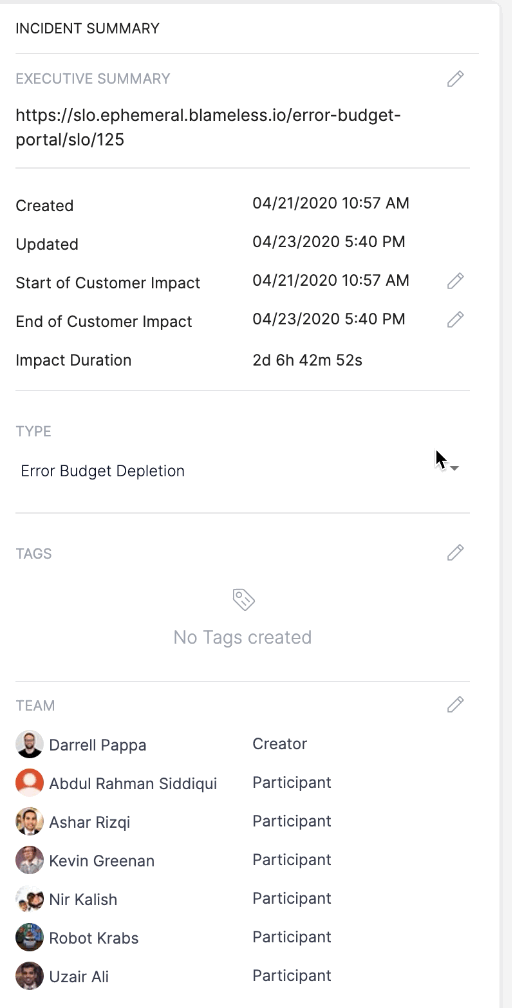Screen dimensions: 512x1008
Task: Select team member name Nir Kalish
Action: (x=83, y=899)
